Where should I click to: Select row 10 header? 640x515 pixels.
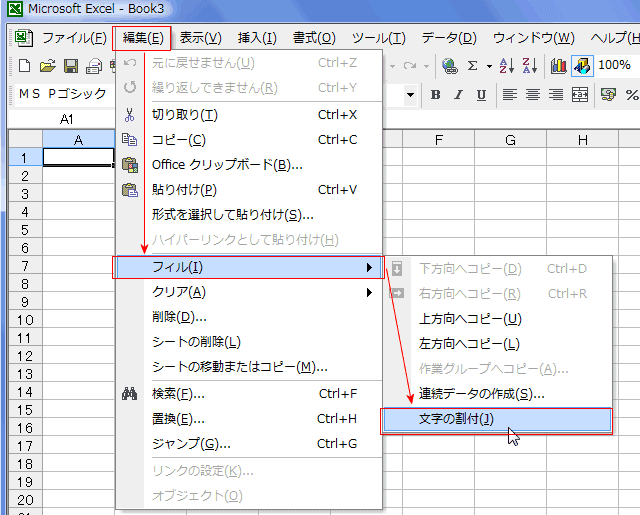25,320
